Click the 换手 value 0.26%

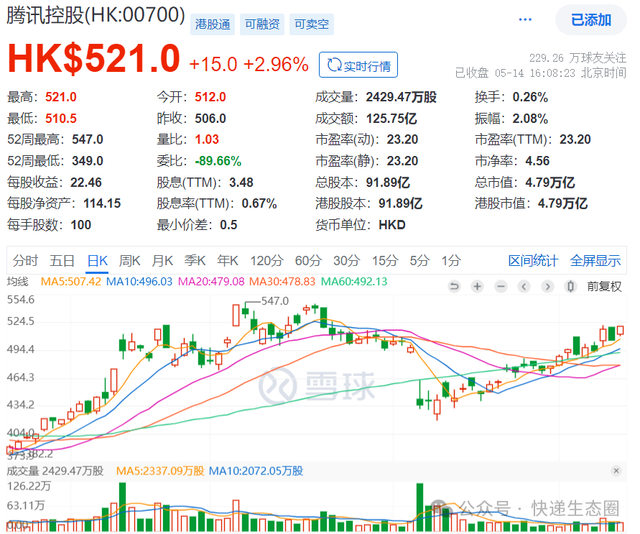click(530, 97)
